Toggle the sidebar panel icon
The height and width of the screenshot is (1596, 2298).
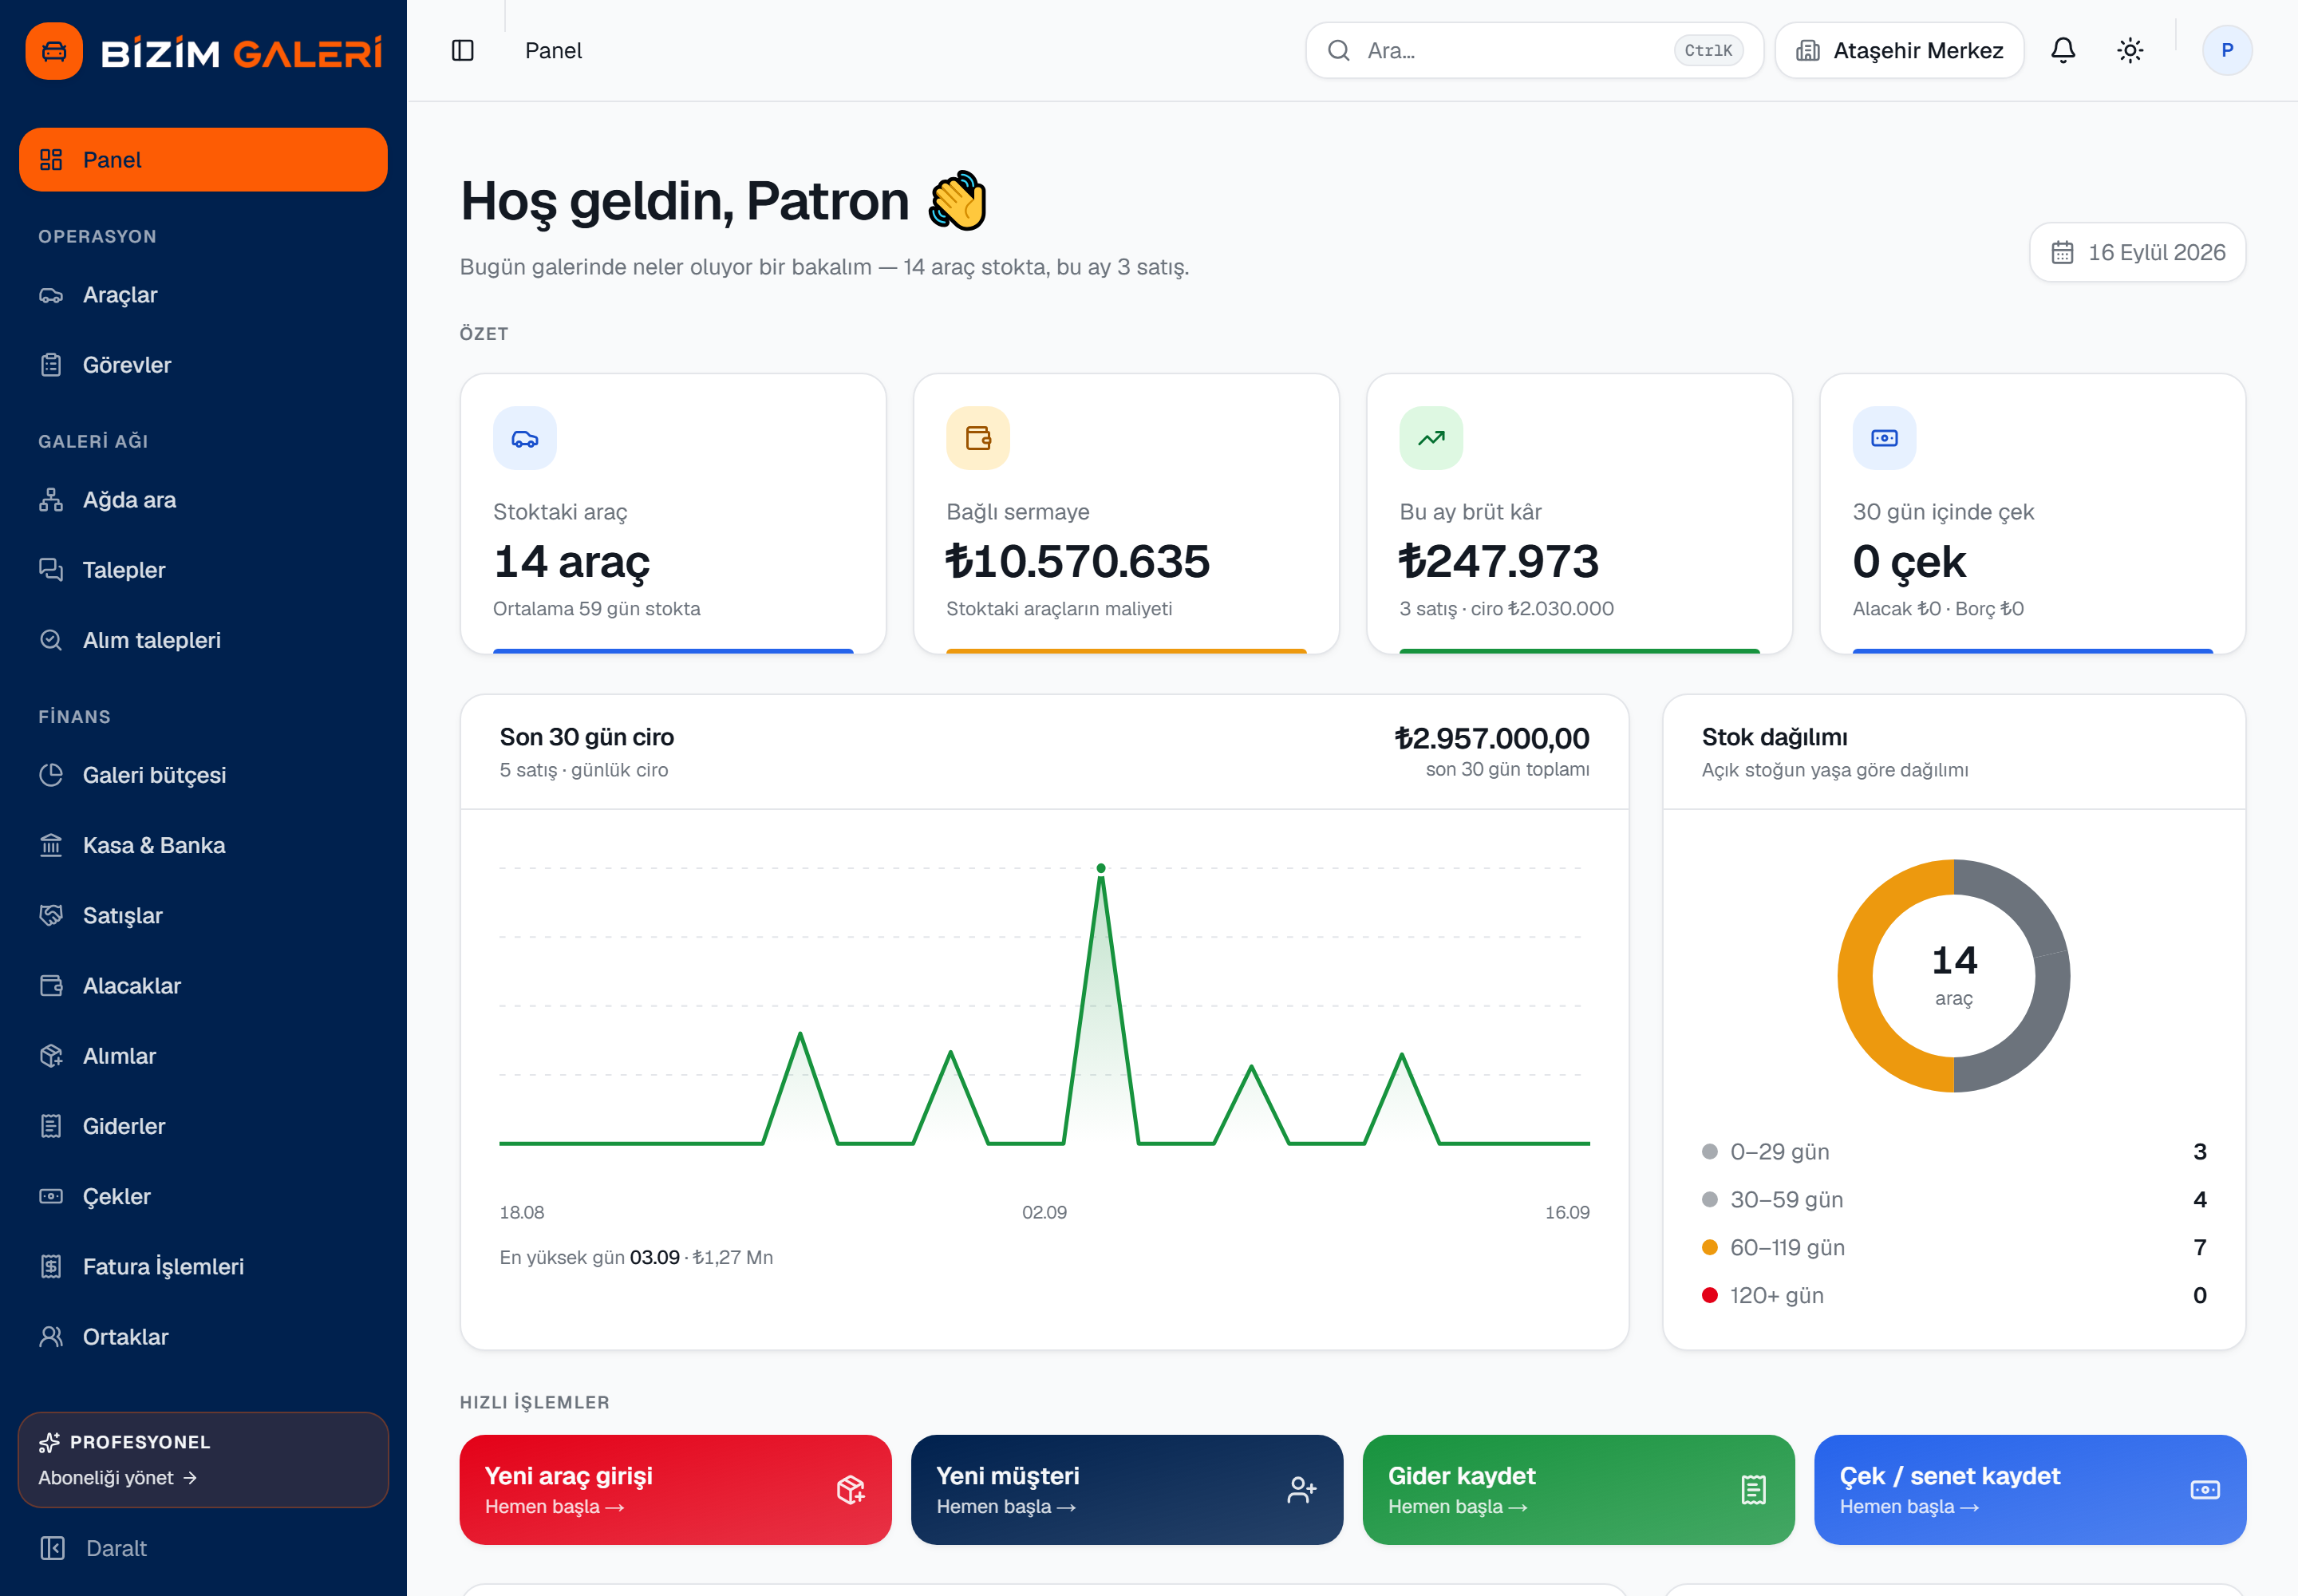(462, 50)
